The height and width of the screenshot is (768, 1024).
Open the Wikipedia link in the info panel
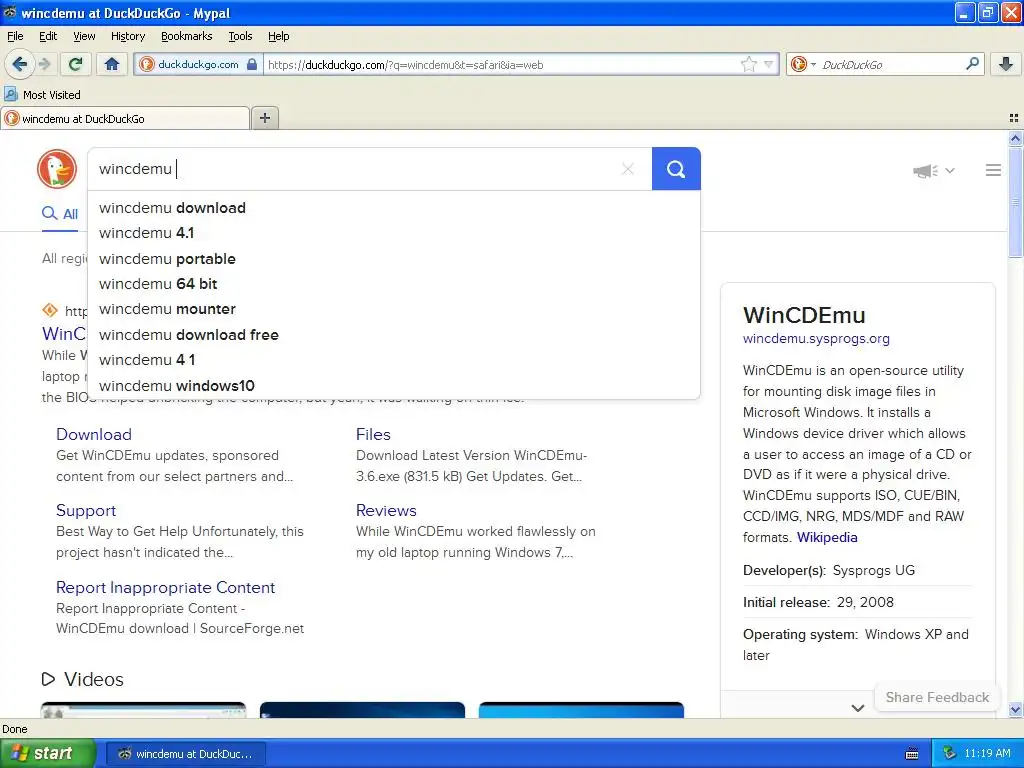827,537
